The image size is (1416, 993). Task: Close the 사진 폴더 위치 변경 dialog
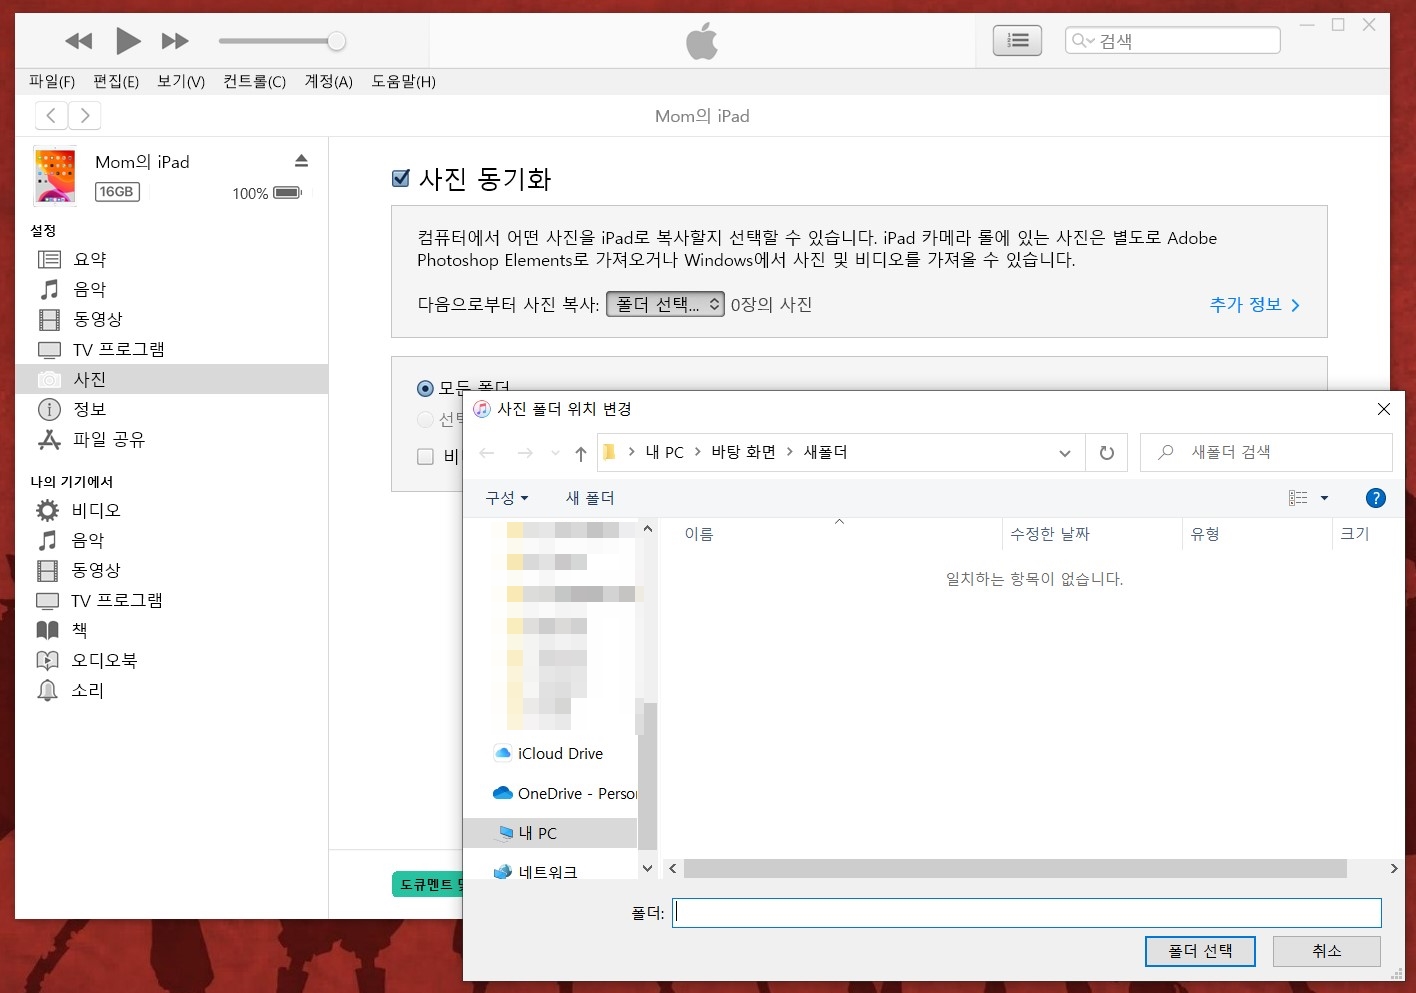[1384, 409]
